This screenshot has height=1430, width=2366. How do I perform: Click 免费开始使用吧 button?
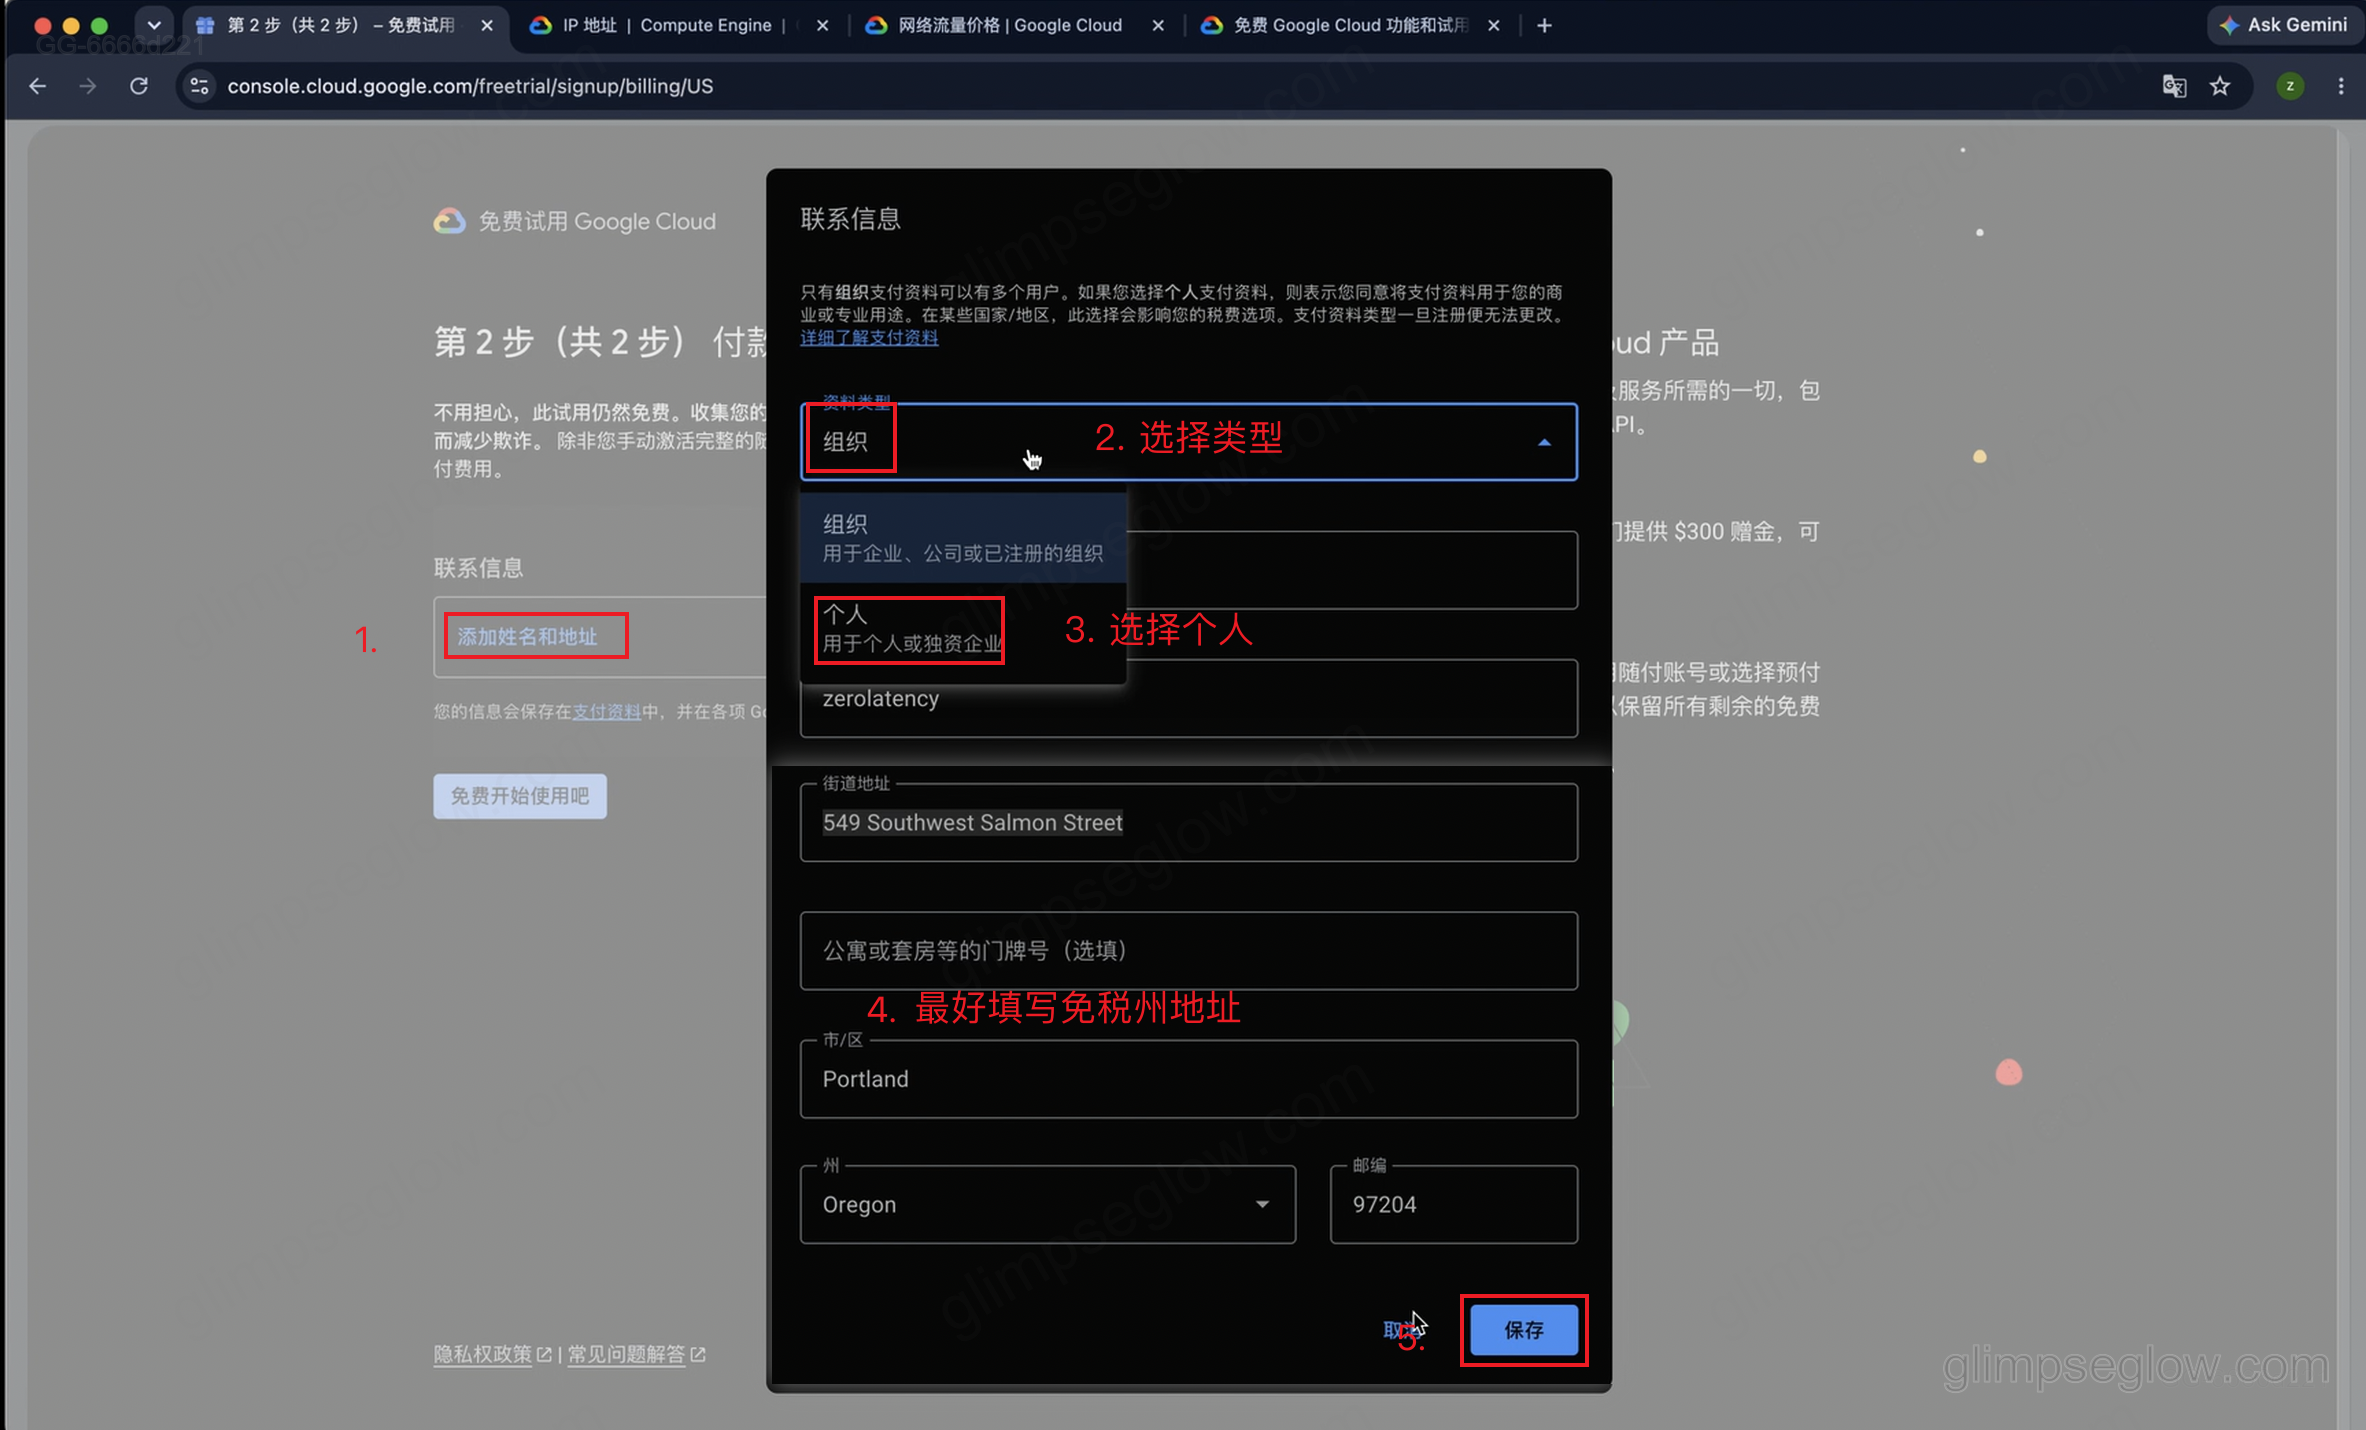(519, 796)
